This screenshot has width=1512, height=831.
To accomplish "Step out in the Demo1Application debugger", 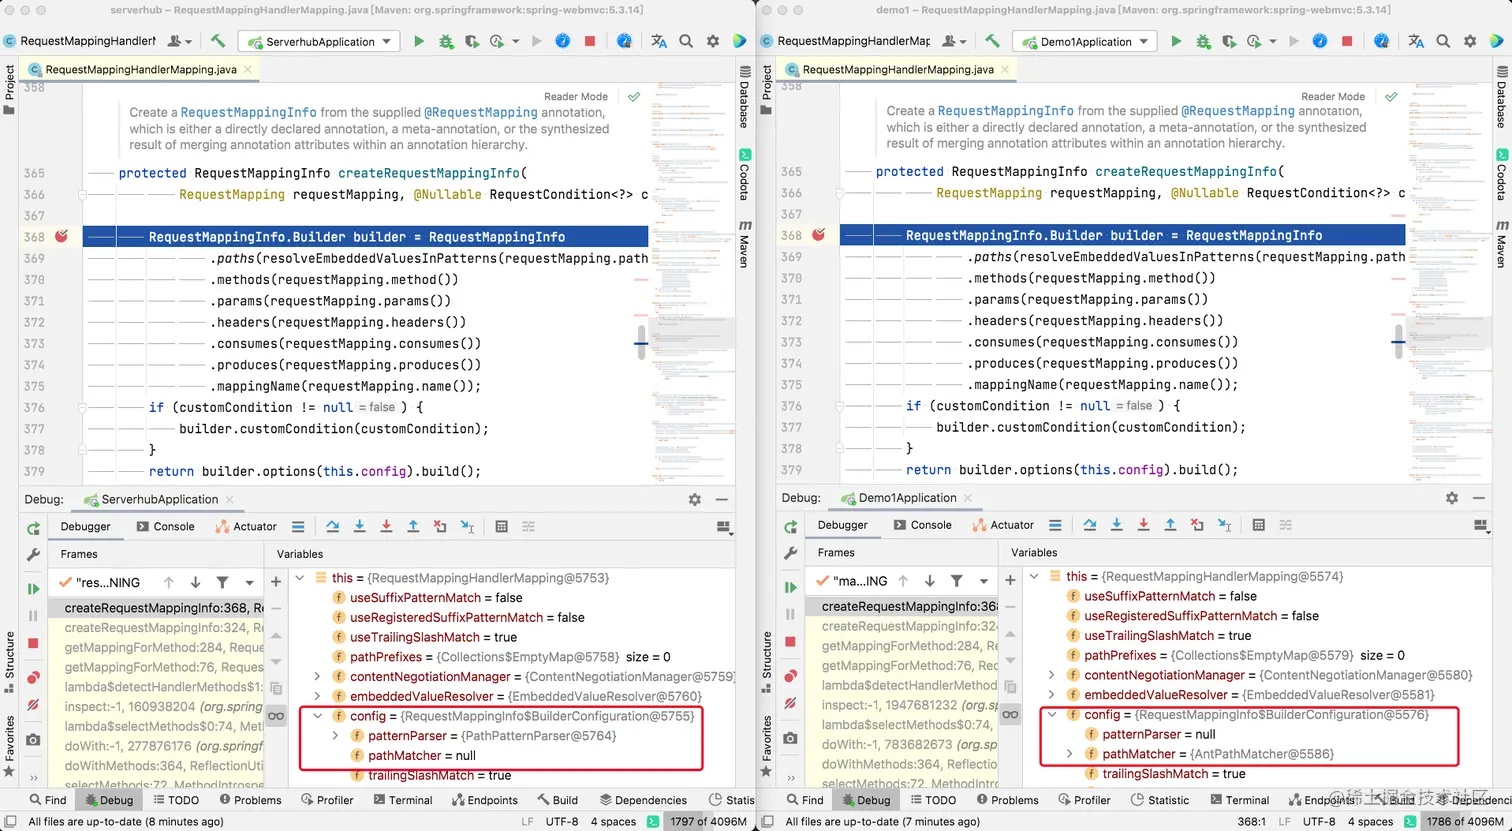I will pos(1169,525).
